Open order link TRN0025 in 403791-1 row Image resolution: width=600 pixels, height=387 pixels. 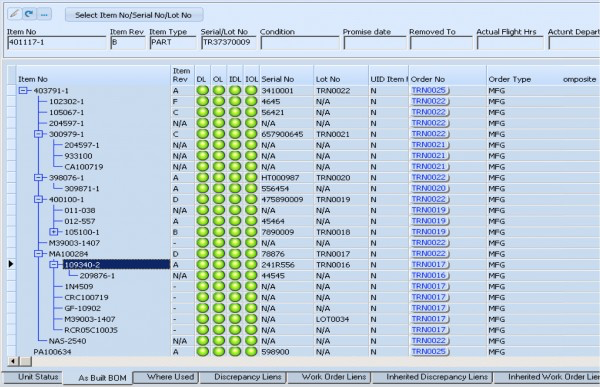pos(429,90)
